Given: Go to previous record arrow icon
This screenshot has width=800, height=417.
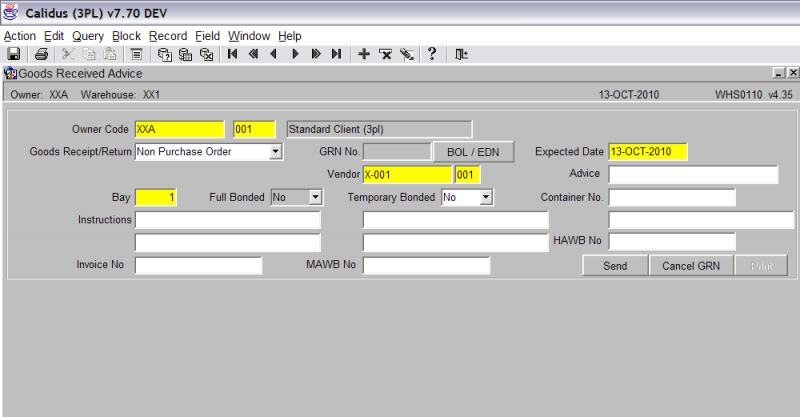Looking at the screenshot, I should pos(273,54).
